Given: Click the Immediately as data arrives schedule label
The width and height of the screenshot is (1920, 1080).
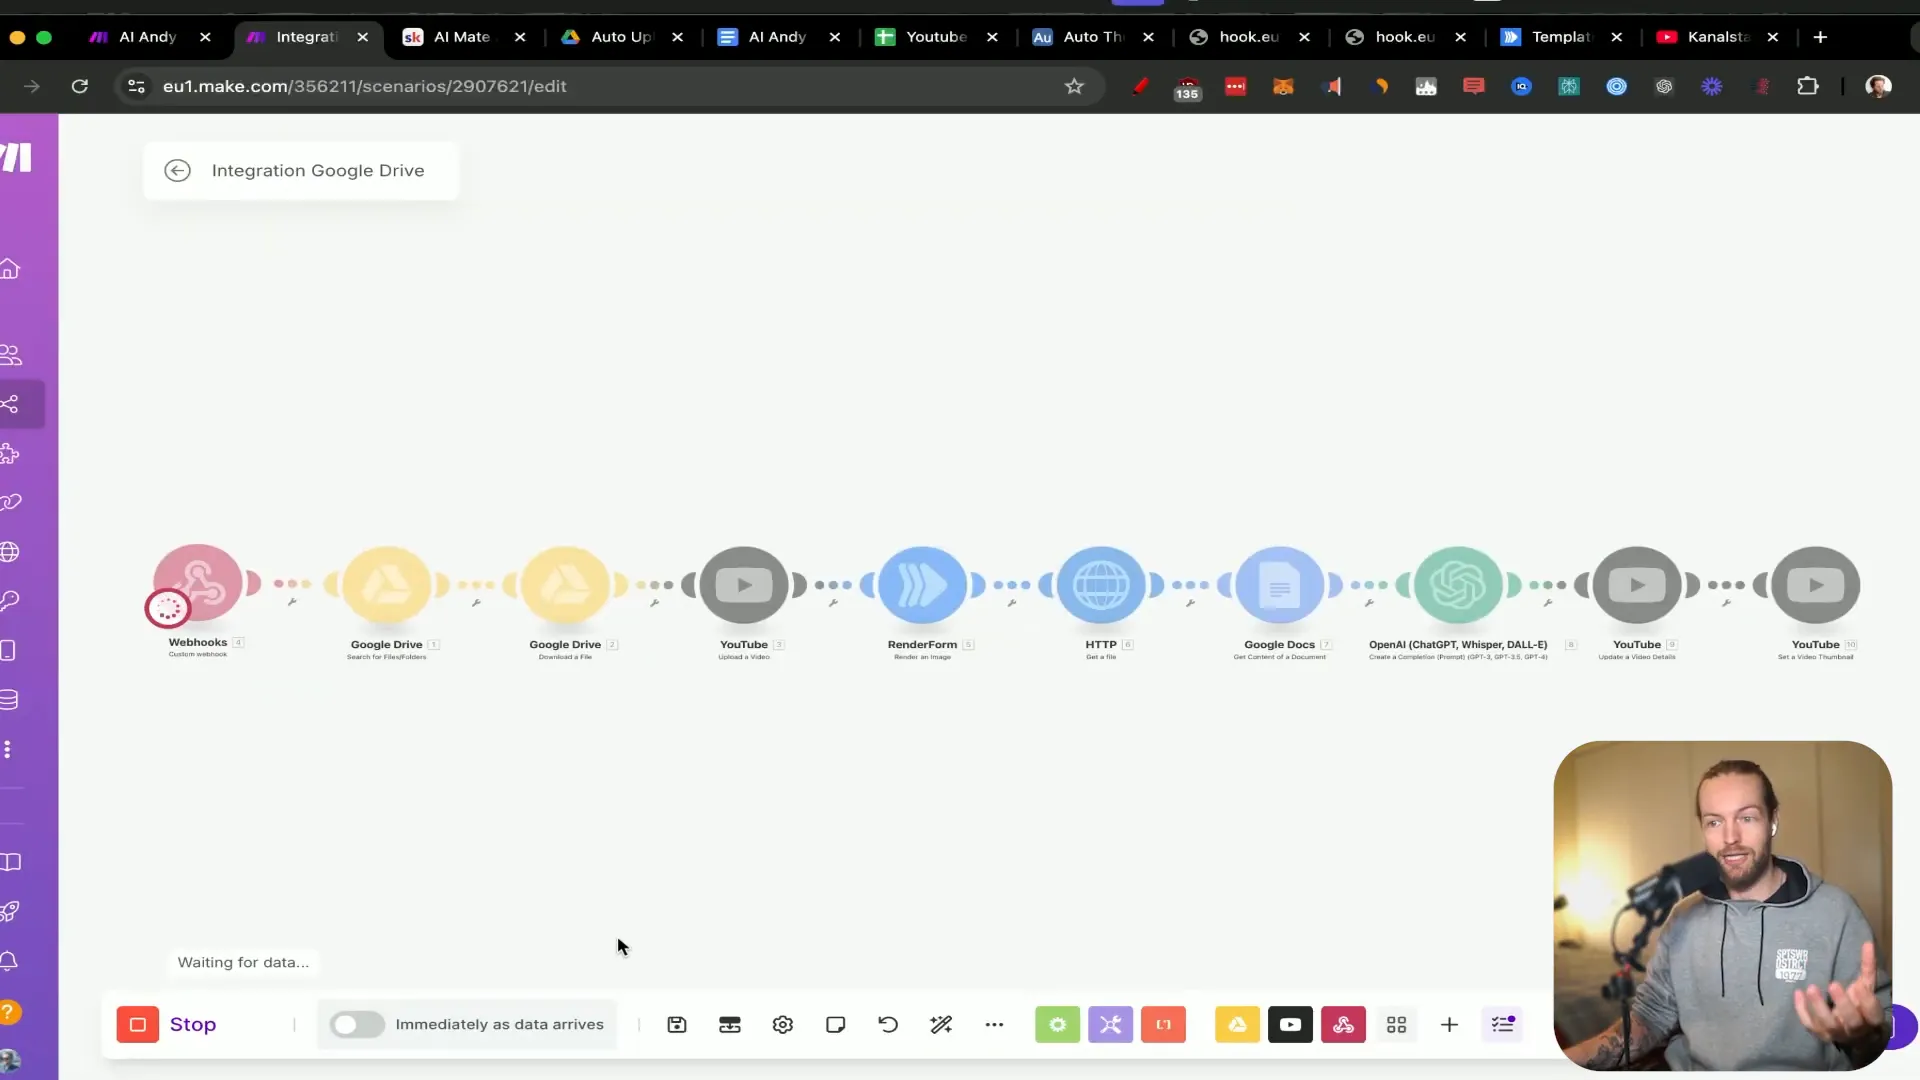Looking at the screenshot, I should [x=499, y=1024].
